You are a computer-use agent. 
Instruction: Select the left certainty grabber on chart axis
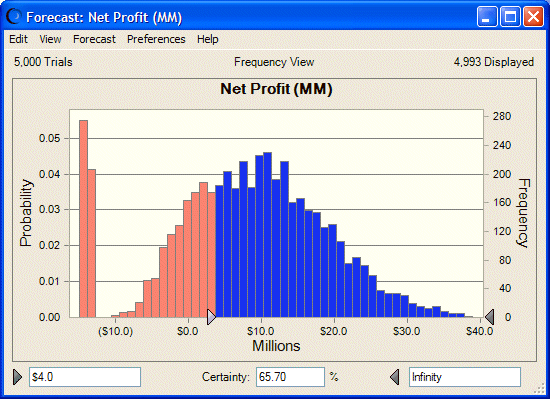(212, 317)
